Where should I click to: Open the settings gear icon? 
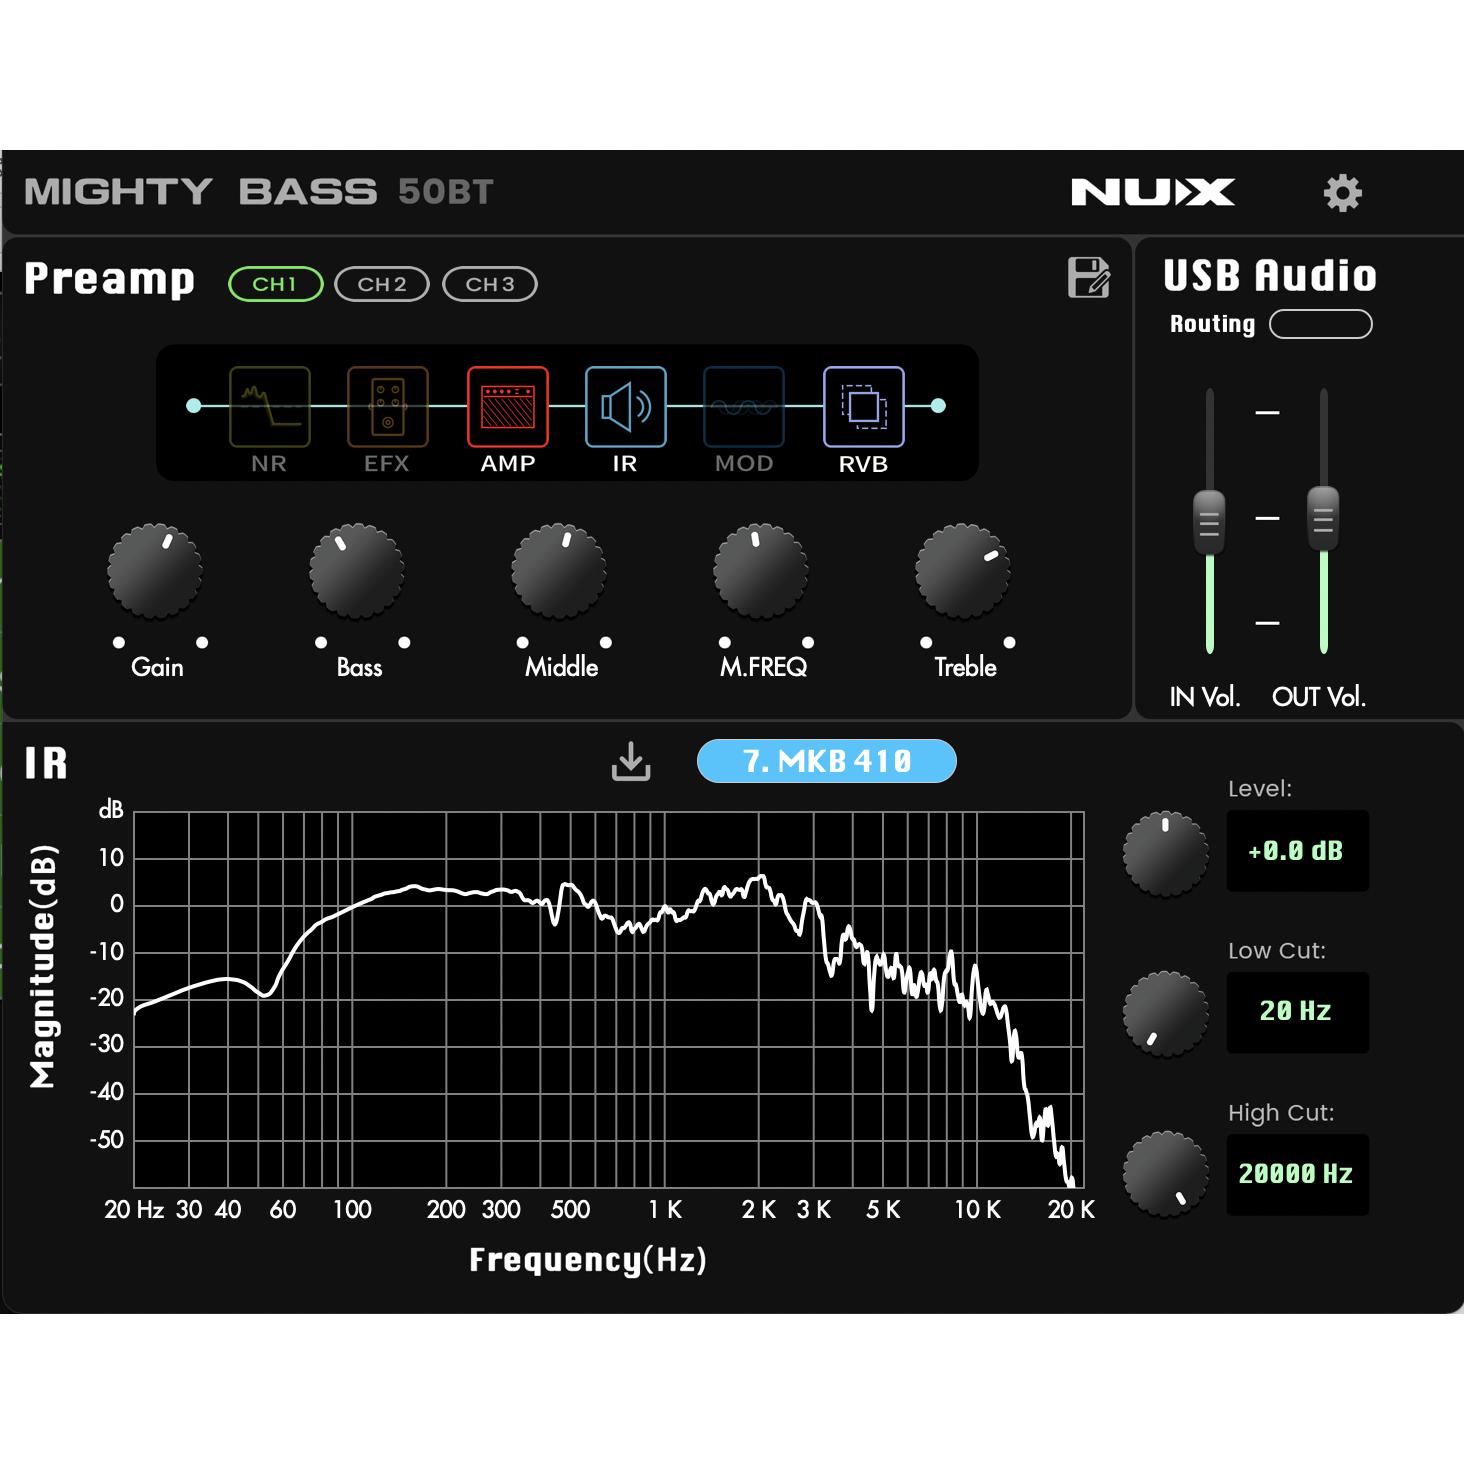(x=1342, y=192)
